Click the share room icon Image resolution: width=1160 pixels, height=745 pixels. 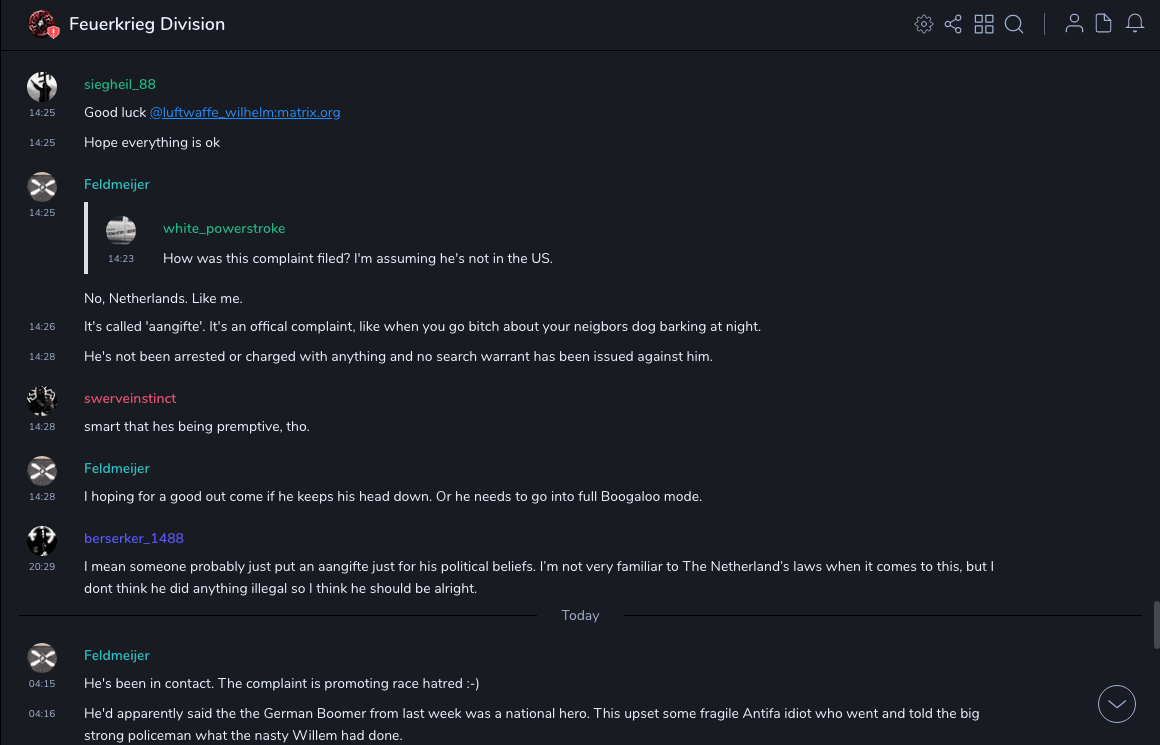point(953,24)
